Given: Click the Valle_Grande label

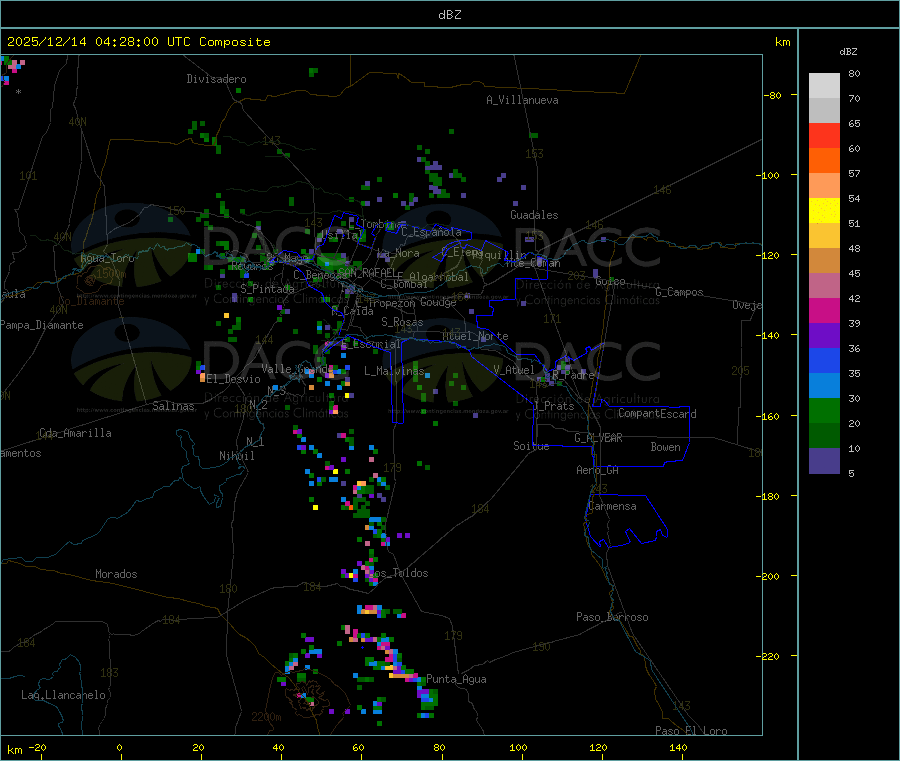Looking at the screenshot, I should coord(297,369).
